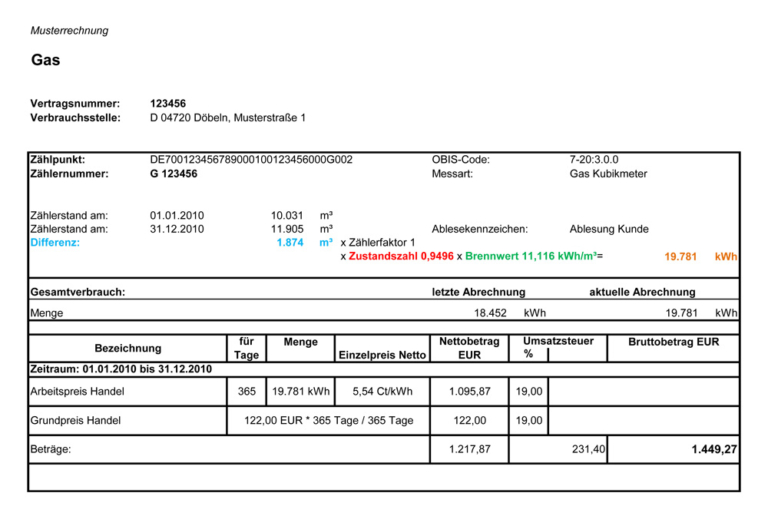768x516 pixels.
Task: Select the orange 19.781 kWh result
Action: pyautogui.click(x=700, y=257)
